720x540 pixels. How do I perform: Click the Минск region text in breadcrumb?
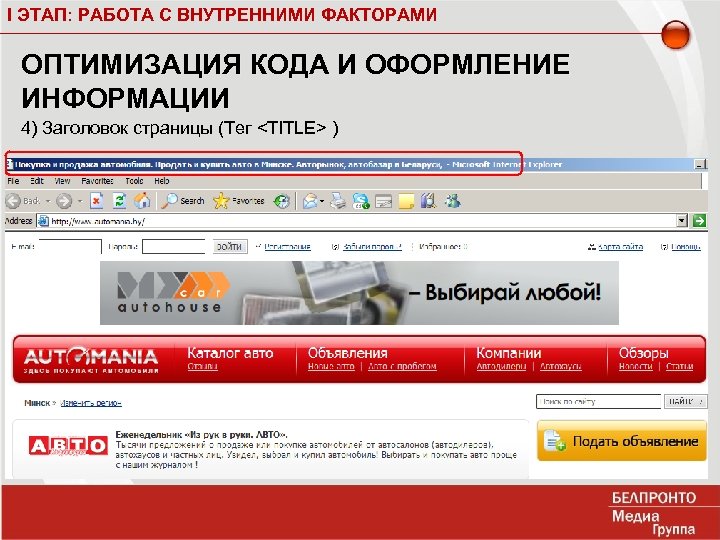pos(37,403)
